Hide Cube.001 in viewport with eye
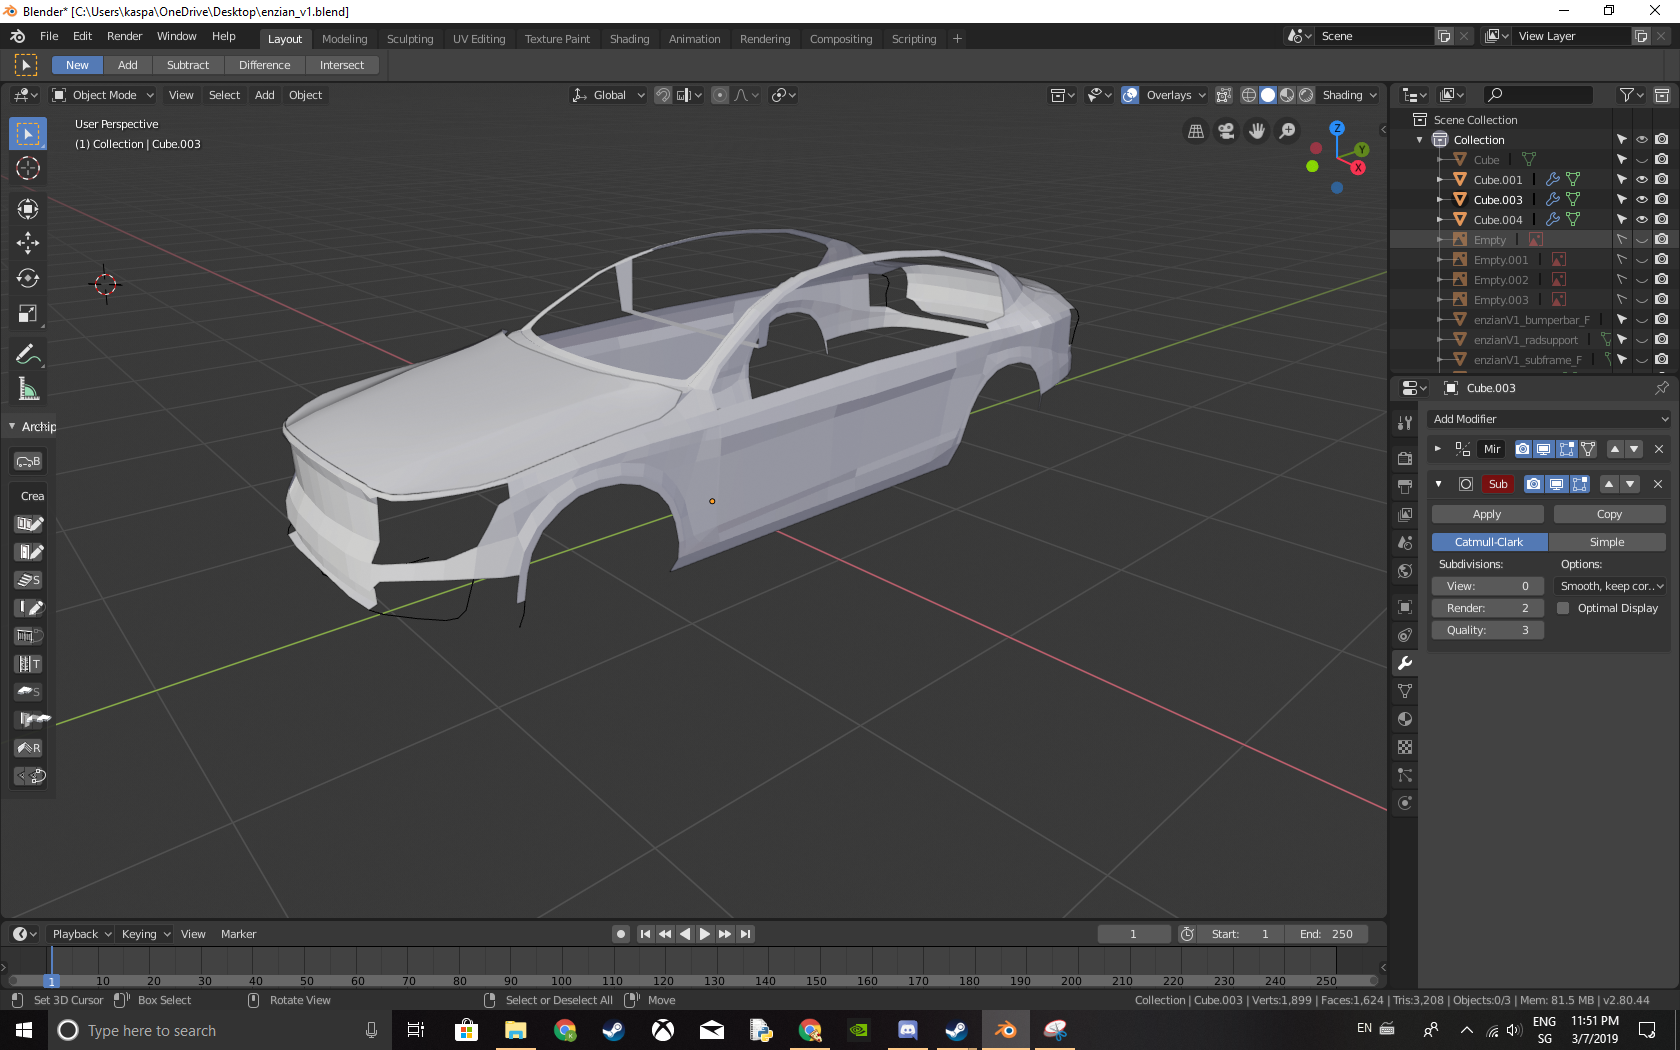 (x=1641, y=180)
